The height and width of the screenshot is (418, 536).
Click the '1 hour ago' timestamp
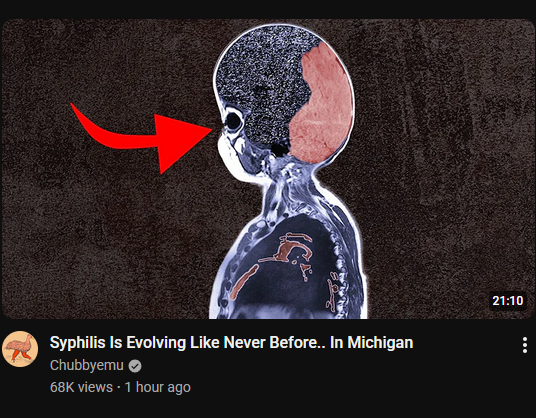tap(158, 387)
